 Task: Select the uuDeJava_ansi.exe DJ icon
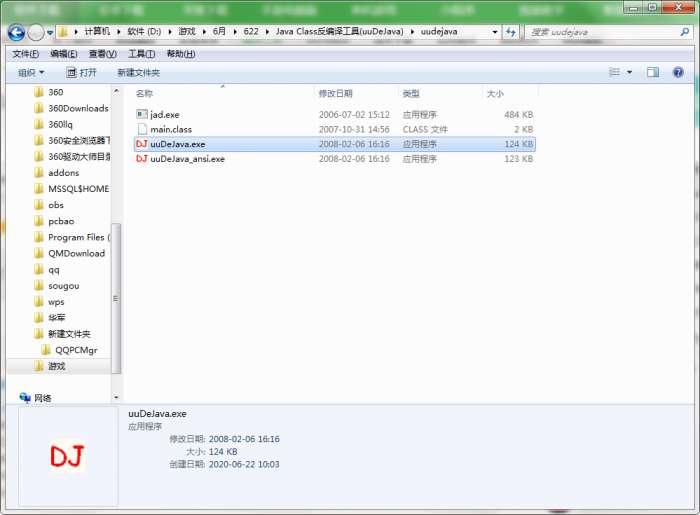(x=142, y=158)
